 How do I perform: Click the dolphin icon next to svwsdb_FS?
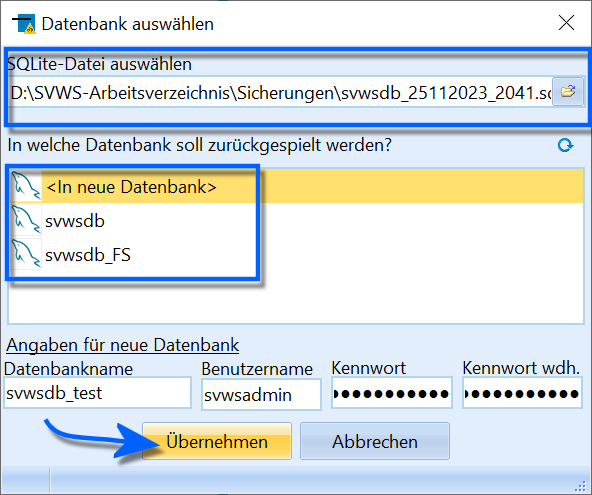click(25, 254)
